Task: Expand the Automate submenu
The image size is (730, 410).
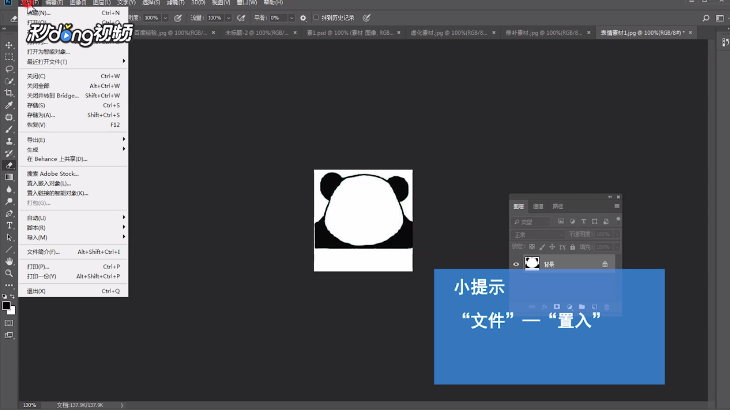Action: [73, 218]
